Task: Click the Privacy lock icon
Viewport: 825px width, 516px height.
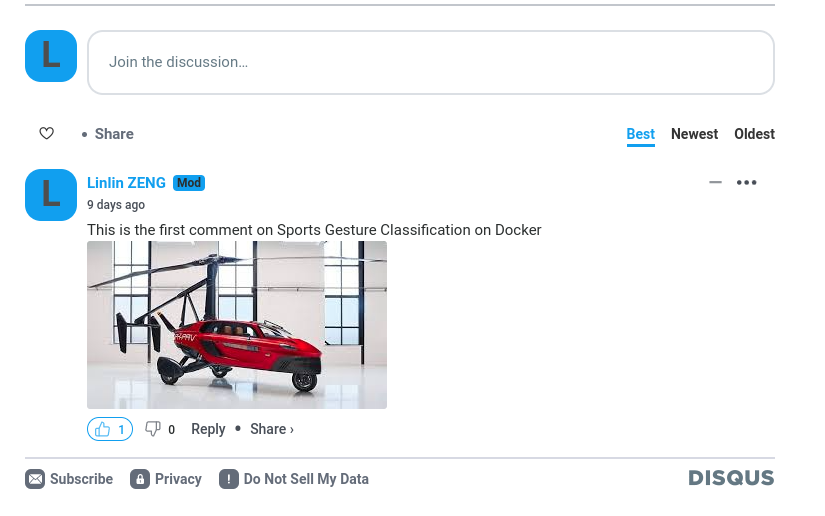Action: click(x=140, y=479)
